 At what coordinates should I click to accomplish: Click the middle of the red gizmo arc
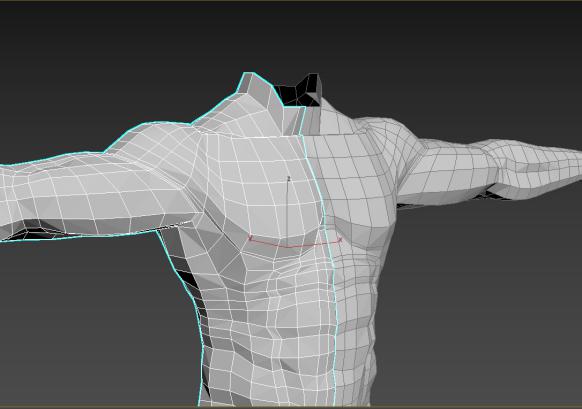point(295,246)
